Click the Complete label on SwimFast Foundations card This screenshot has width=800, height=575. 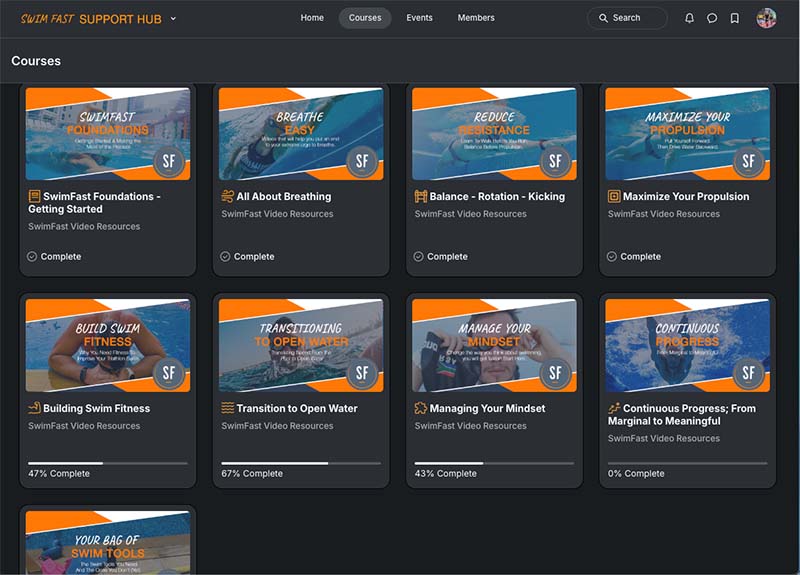(x=61, y=256)
